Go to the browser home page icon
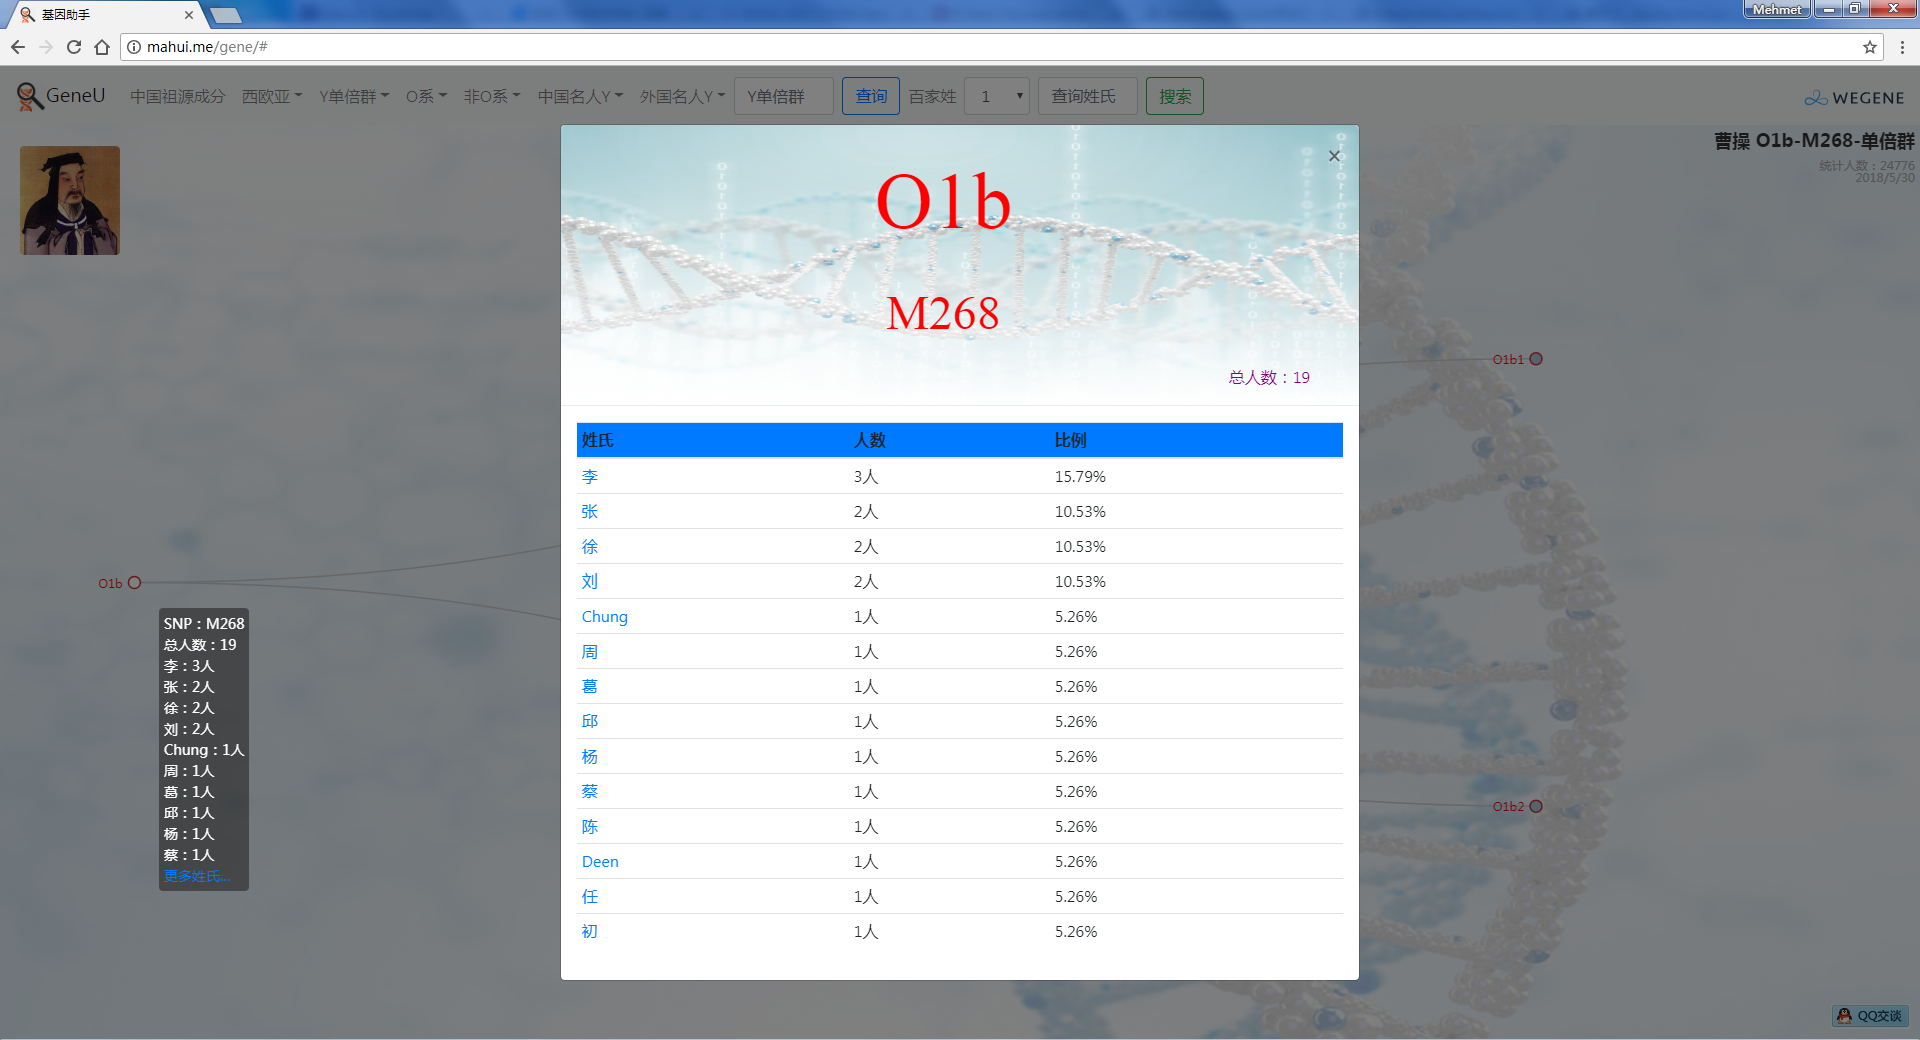This screenshot has height=1040, width=1920. point(102,47)
